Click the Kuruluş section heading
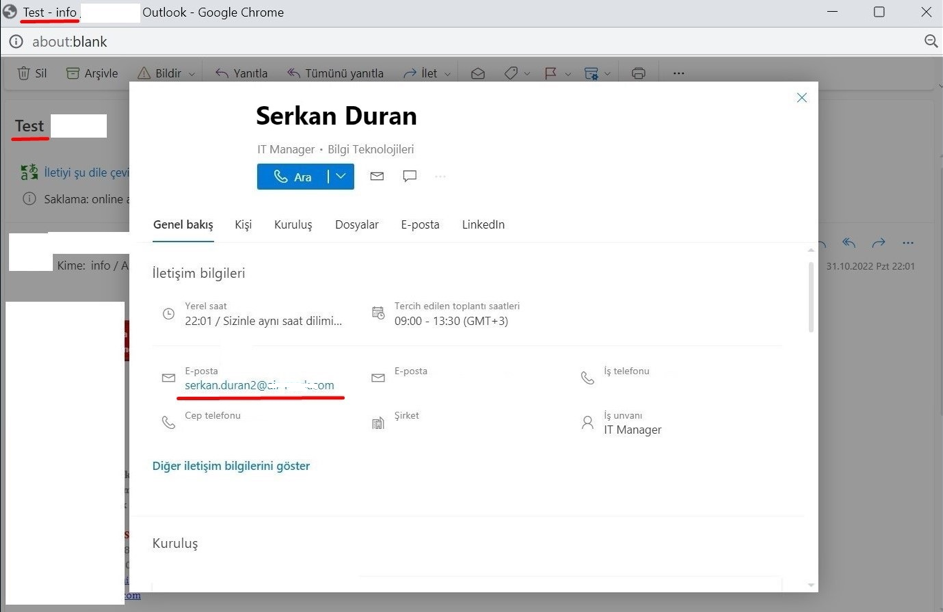The width and height of the screenshot is (943, 612). (175, 543)
